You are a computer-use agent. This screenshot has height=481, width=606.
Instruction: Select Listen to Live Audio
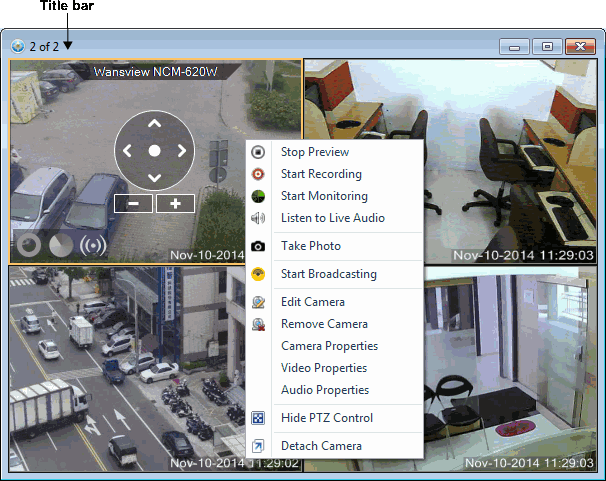tap(332, 218)
